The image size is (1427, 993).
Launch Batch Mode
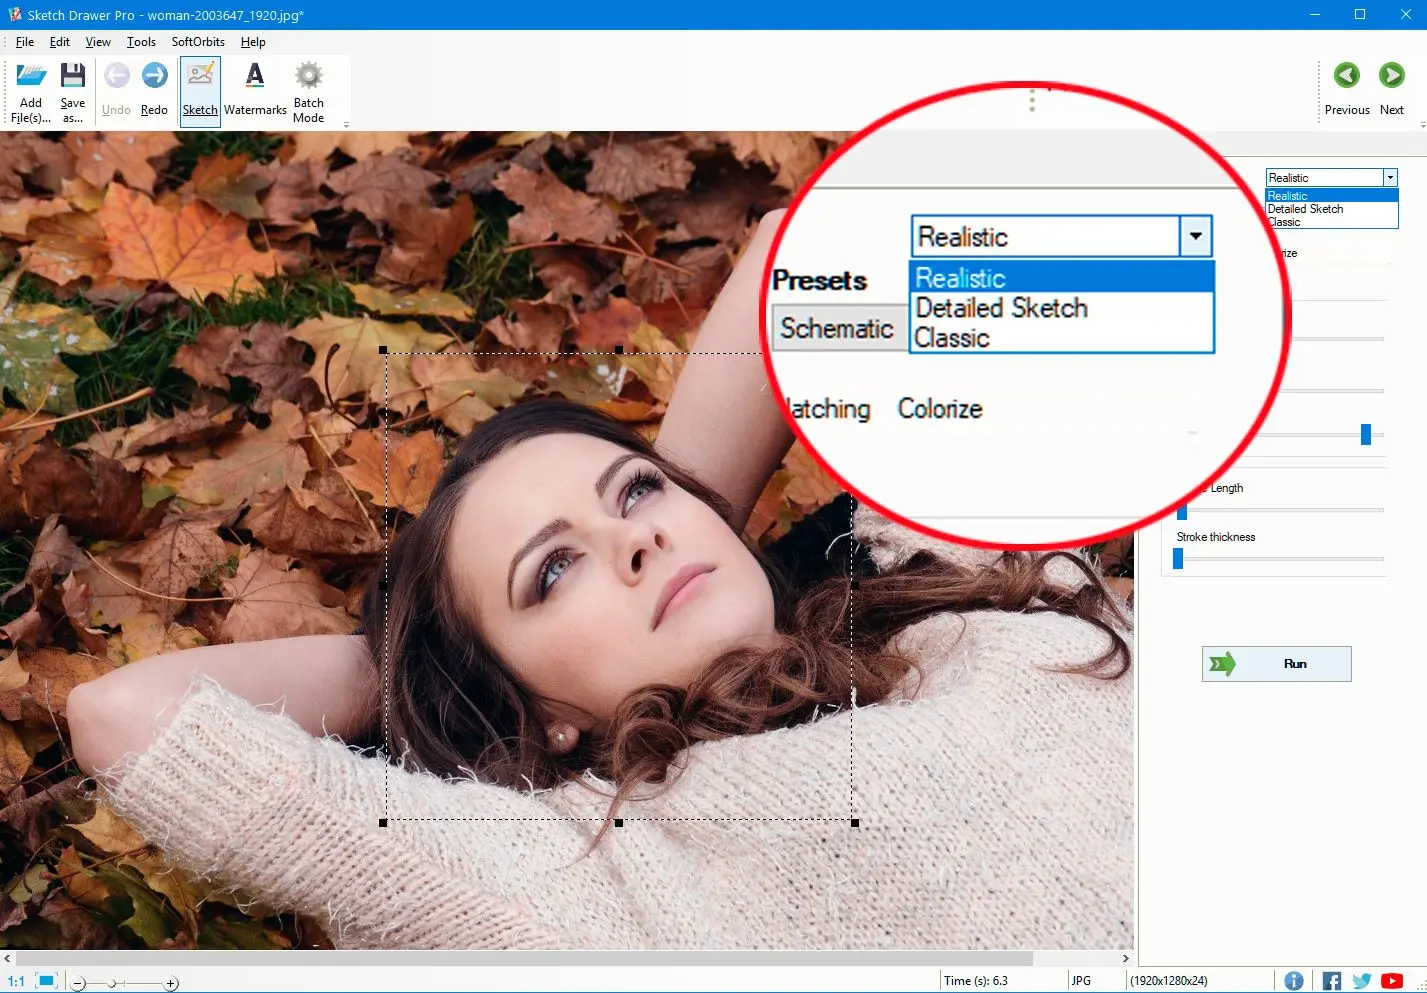pyautogui.click(x=309, y=90)
